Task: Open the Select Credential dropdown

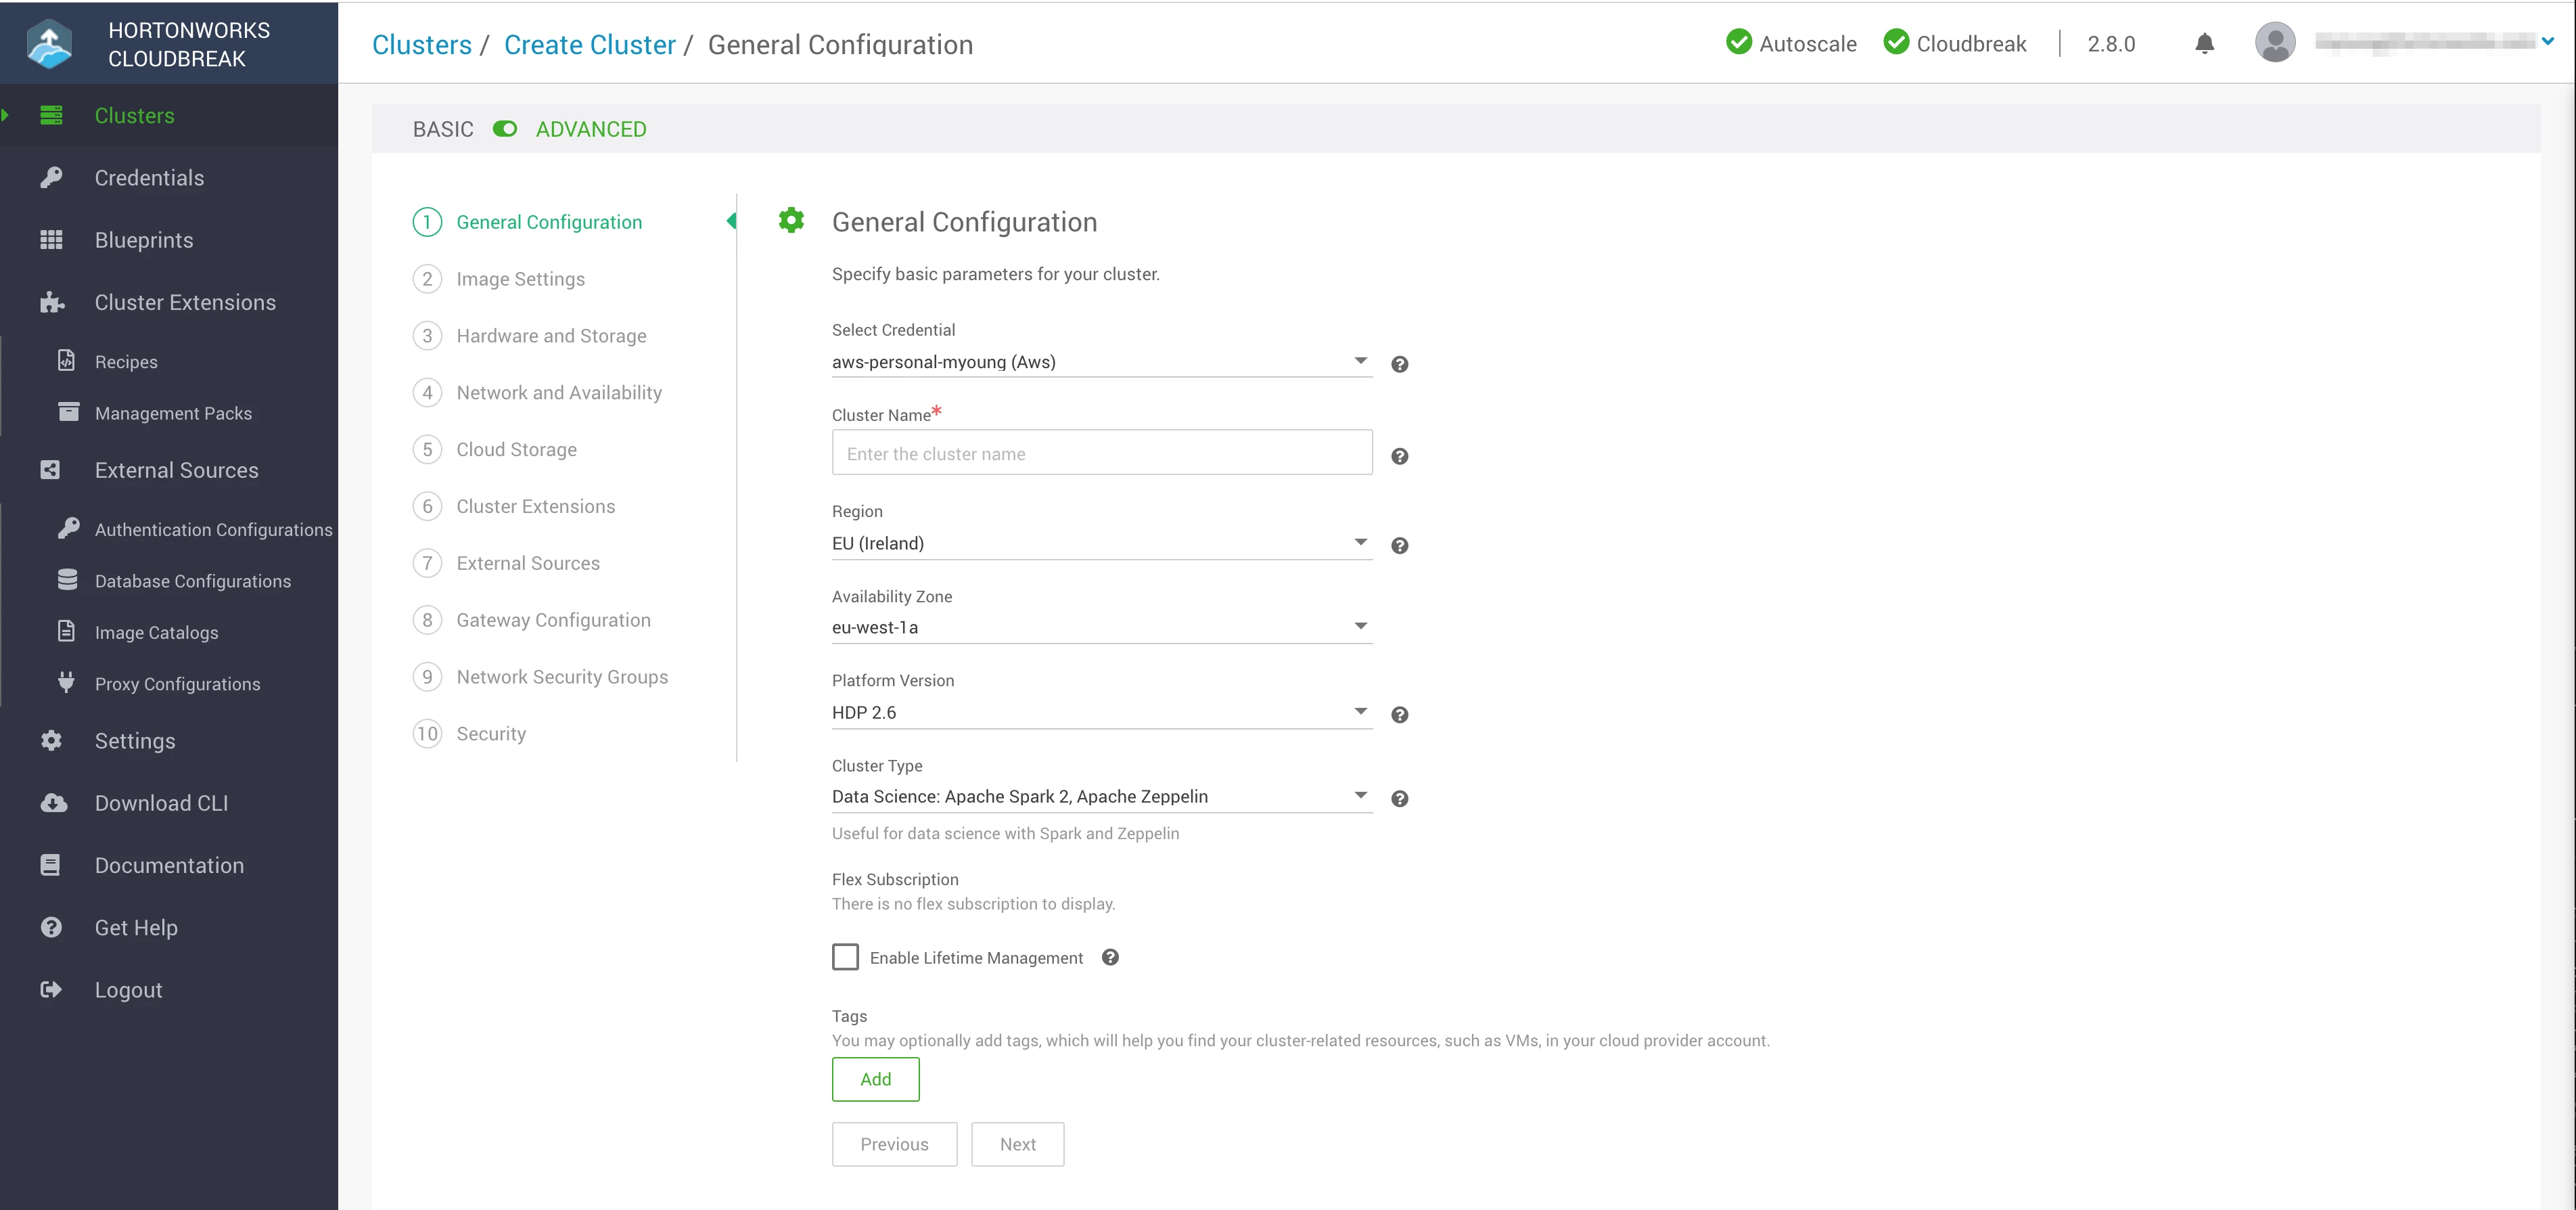Action: [1101, 362]
